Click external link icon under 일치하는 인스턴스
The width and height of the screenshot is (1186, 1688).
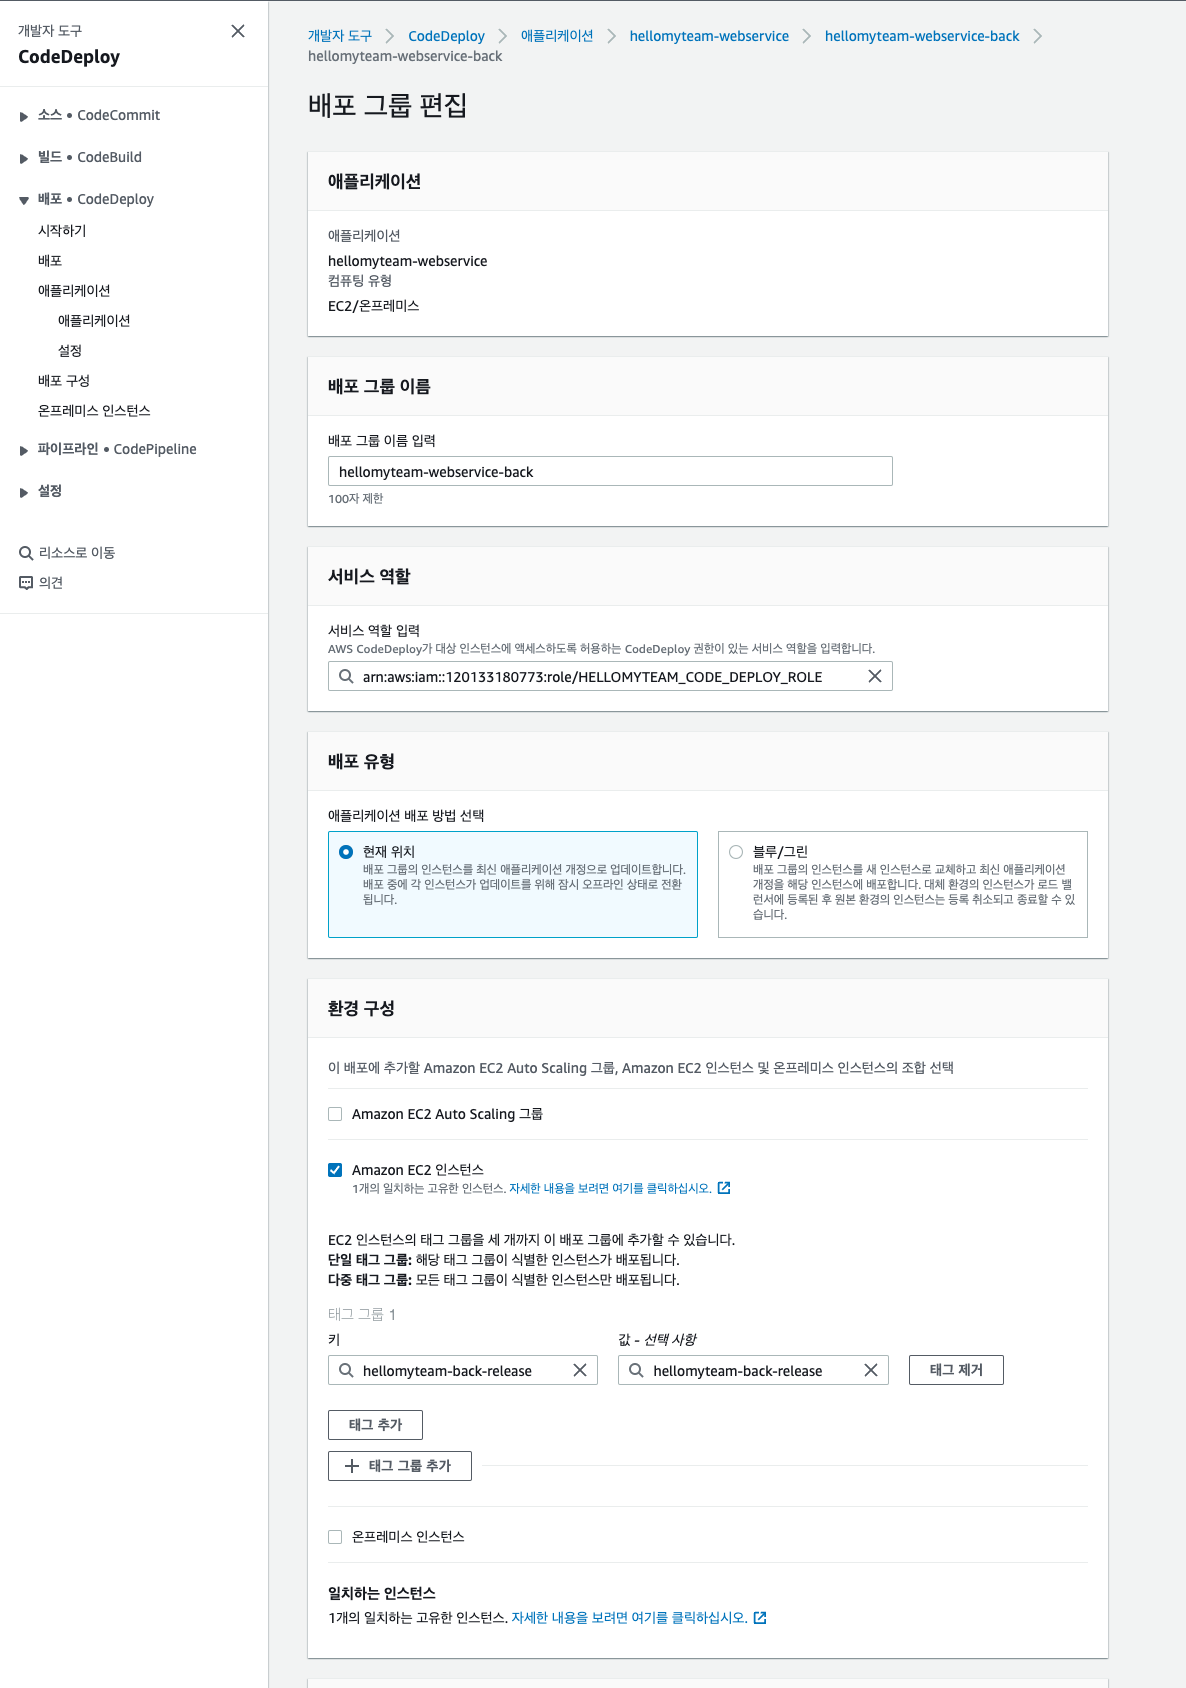760,1617
